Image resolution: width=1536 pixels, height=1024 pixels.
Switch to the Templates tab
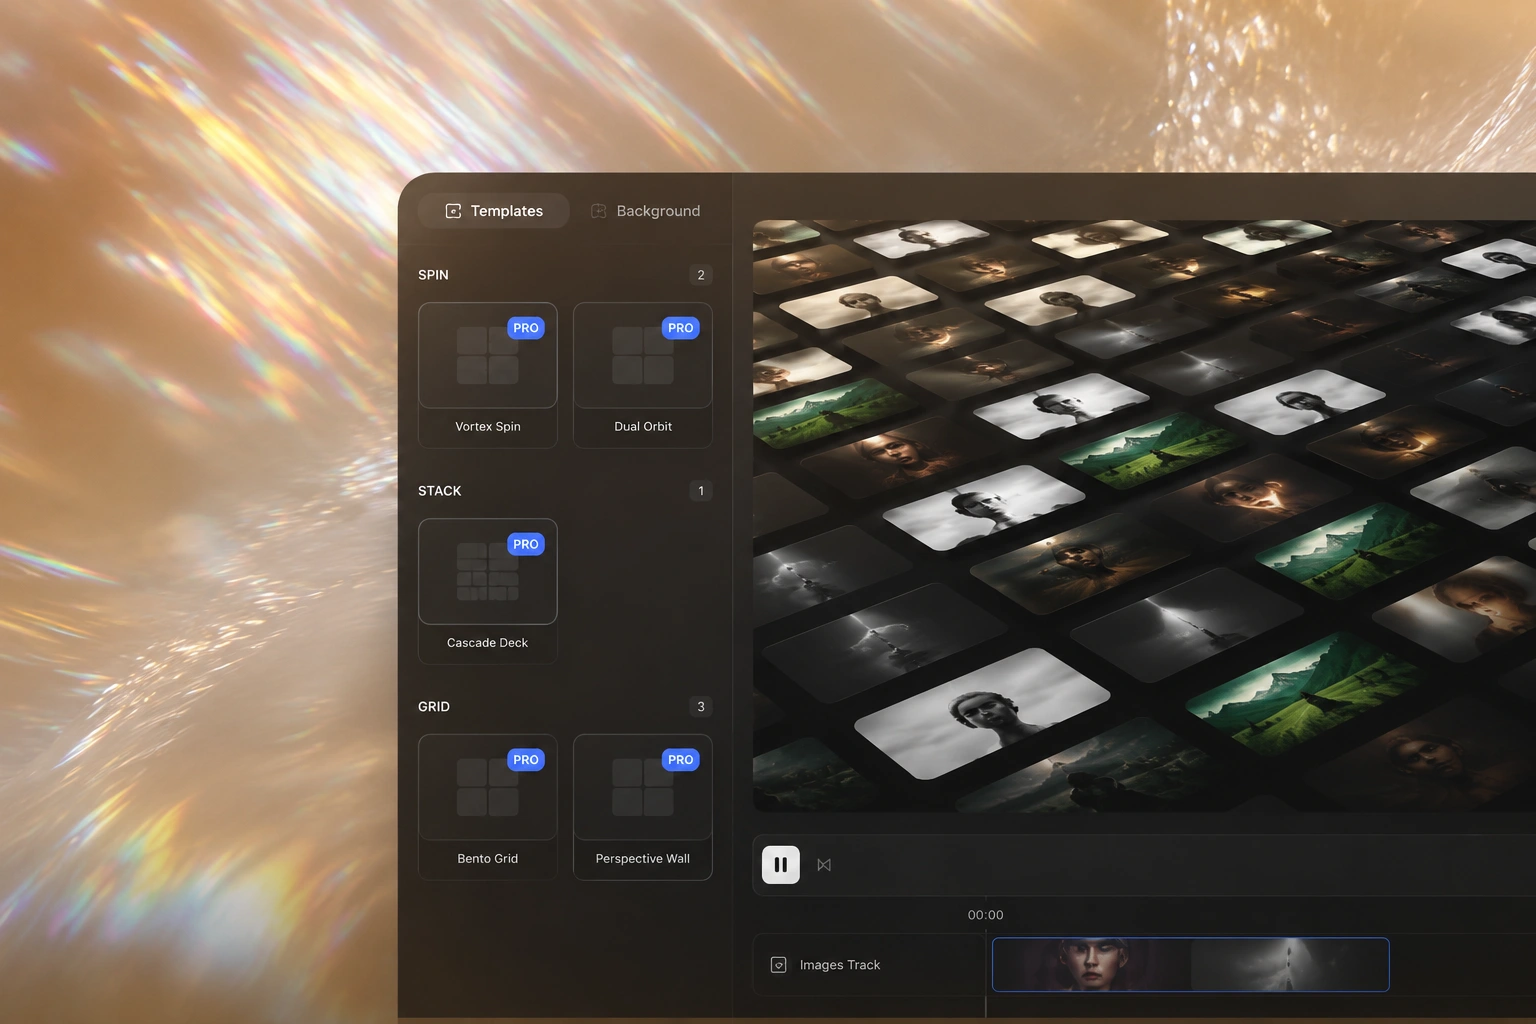[x=494, y=211]
